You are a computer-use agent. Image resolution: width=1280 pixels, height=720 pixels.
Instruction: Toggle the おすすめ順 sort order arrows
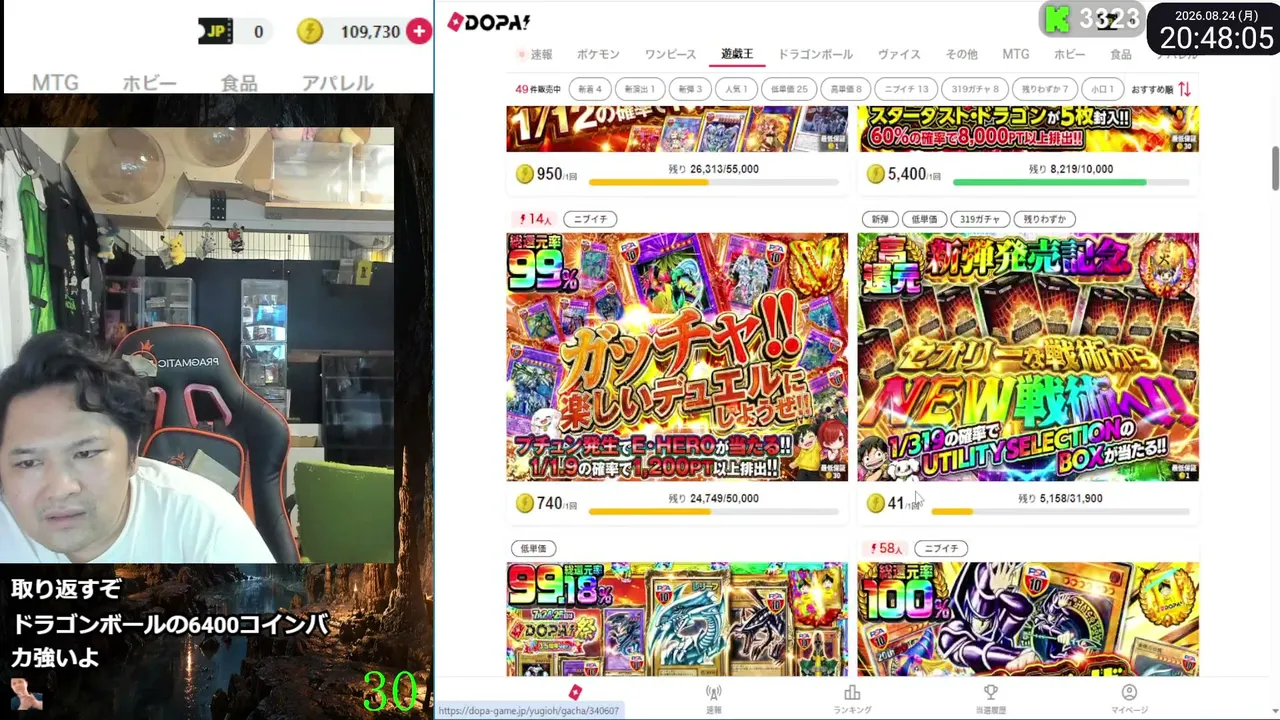click(x=1185, y=89)
